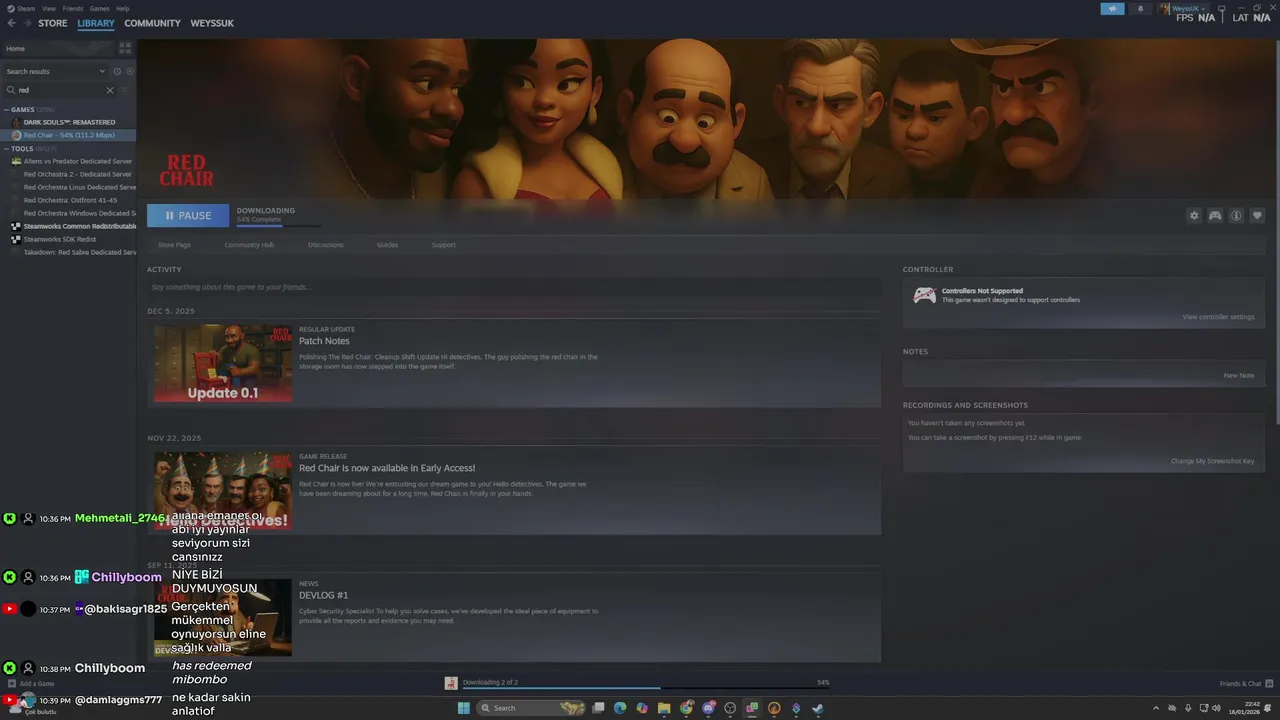Open the Steam icon in the taskbar
Image resolution: width=1280 pixels, height=720 pixels.
(817, 708)
